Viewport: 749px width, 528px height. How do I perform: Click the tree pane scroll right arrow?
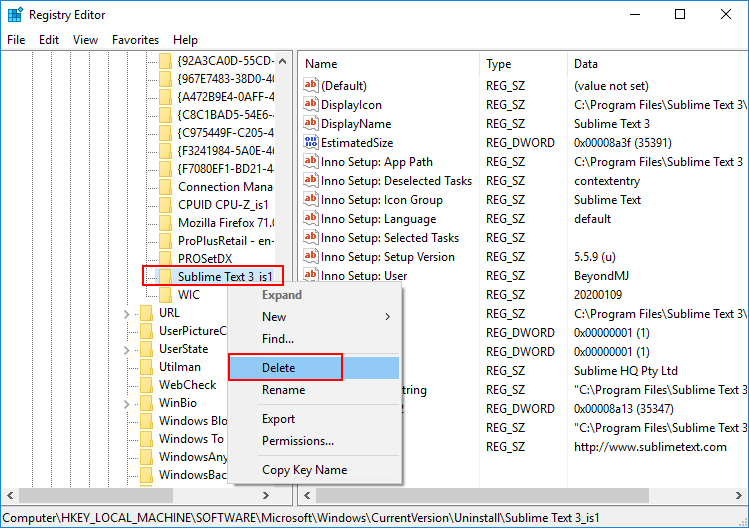pos(266,496)
